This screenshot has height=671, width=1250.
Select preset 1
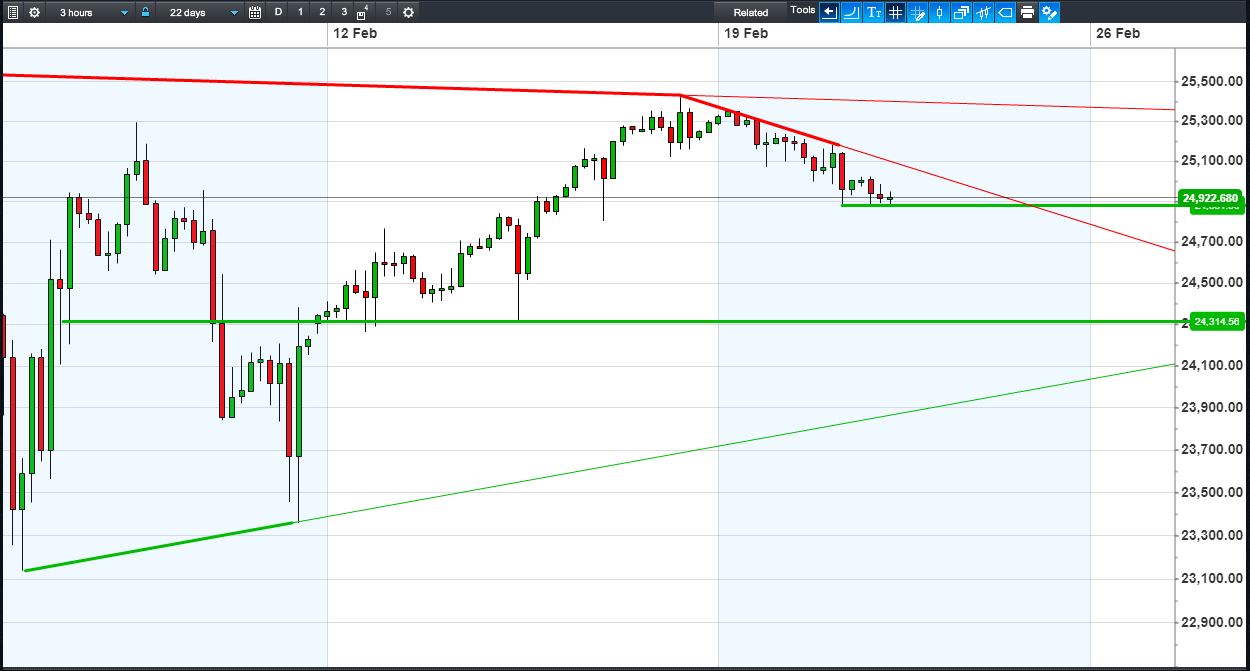pyautogui.click(x=300, y=12)
